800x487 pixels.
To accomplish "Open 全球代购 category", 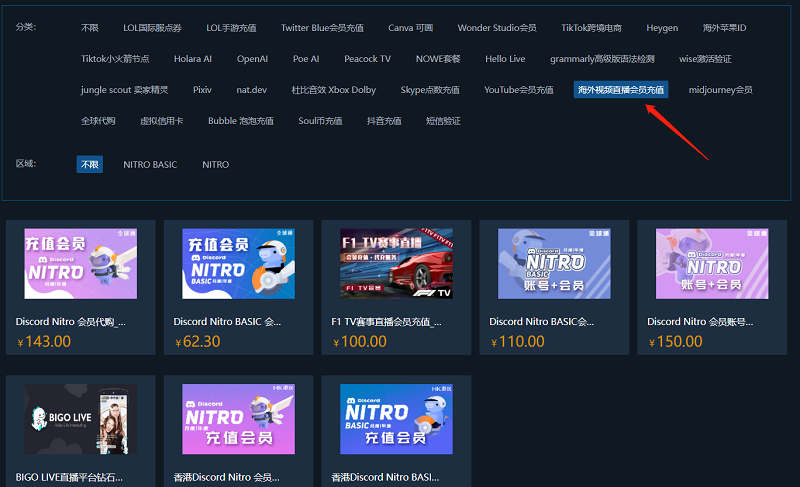I will 98,121.
